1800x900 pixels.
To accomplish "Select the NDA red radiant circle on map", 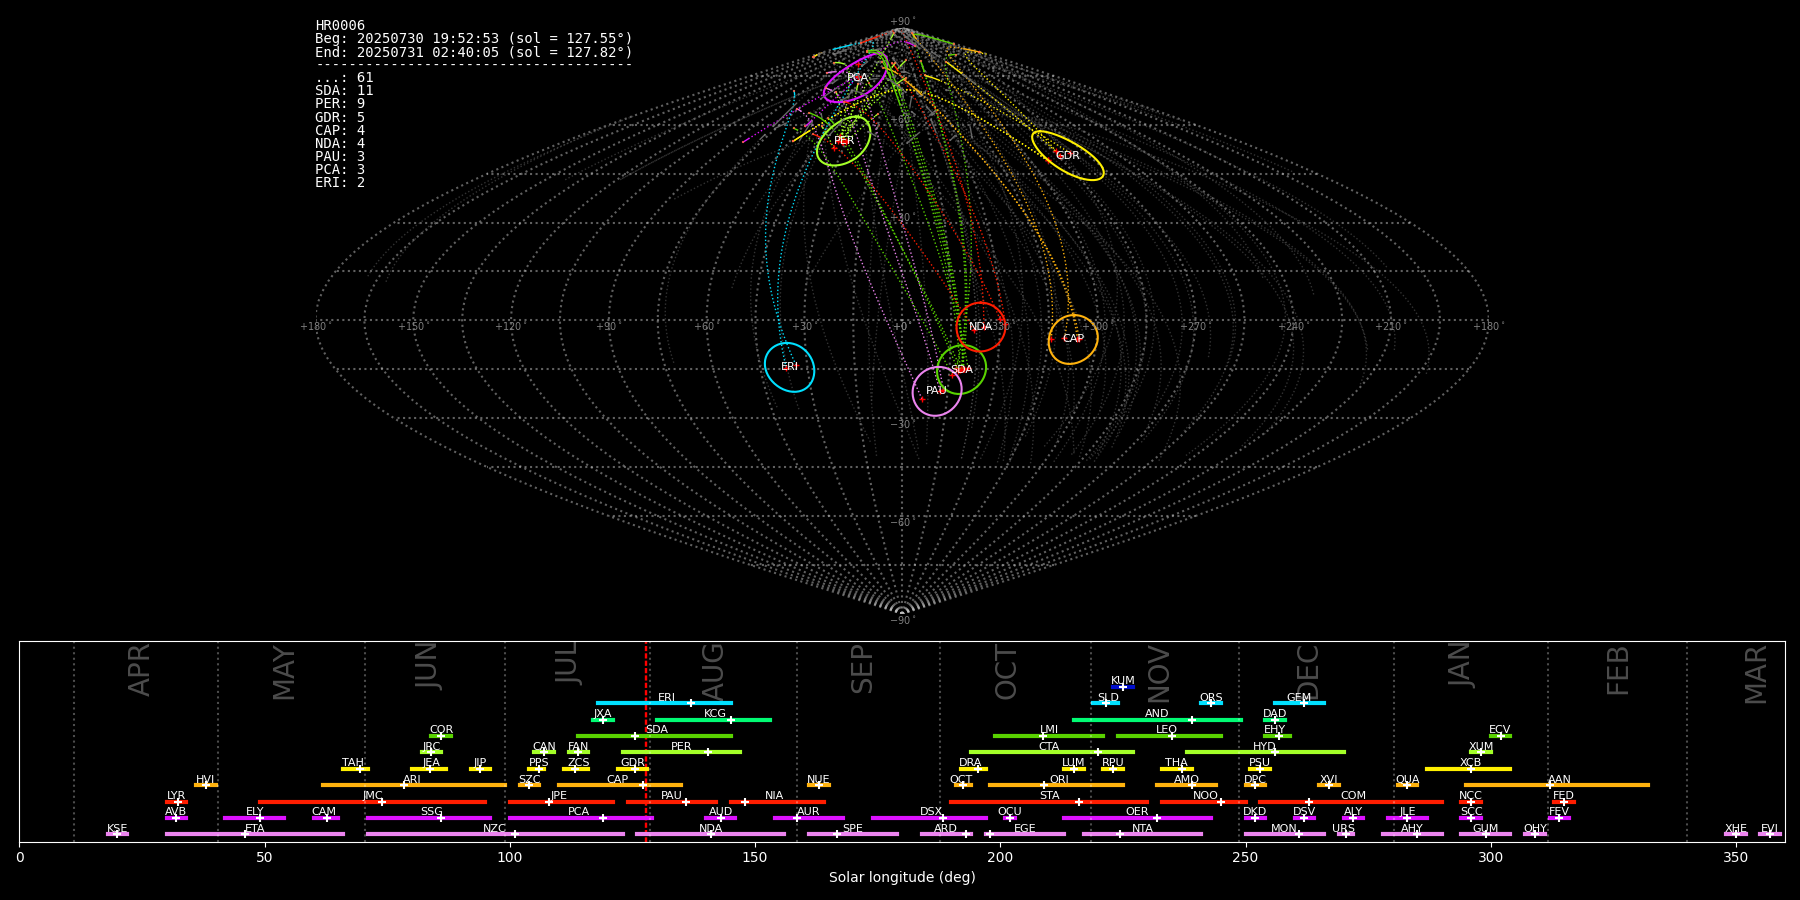I will pos(980,327).
